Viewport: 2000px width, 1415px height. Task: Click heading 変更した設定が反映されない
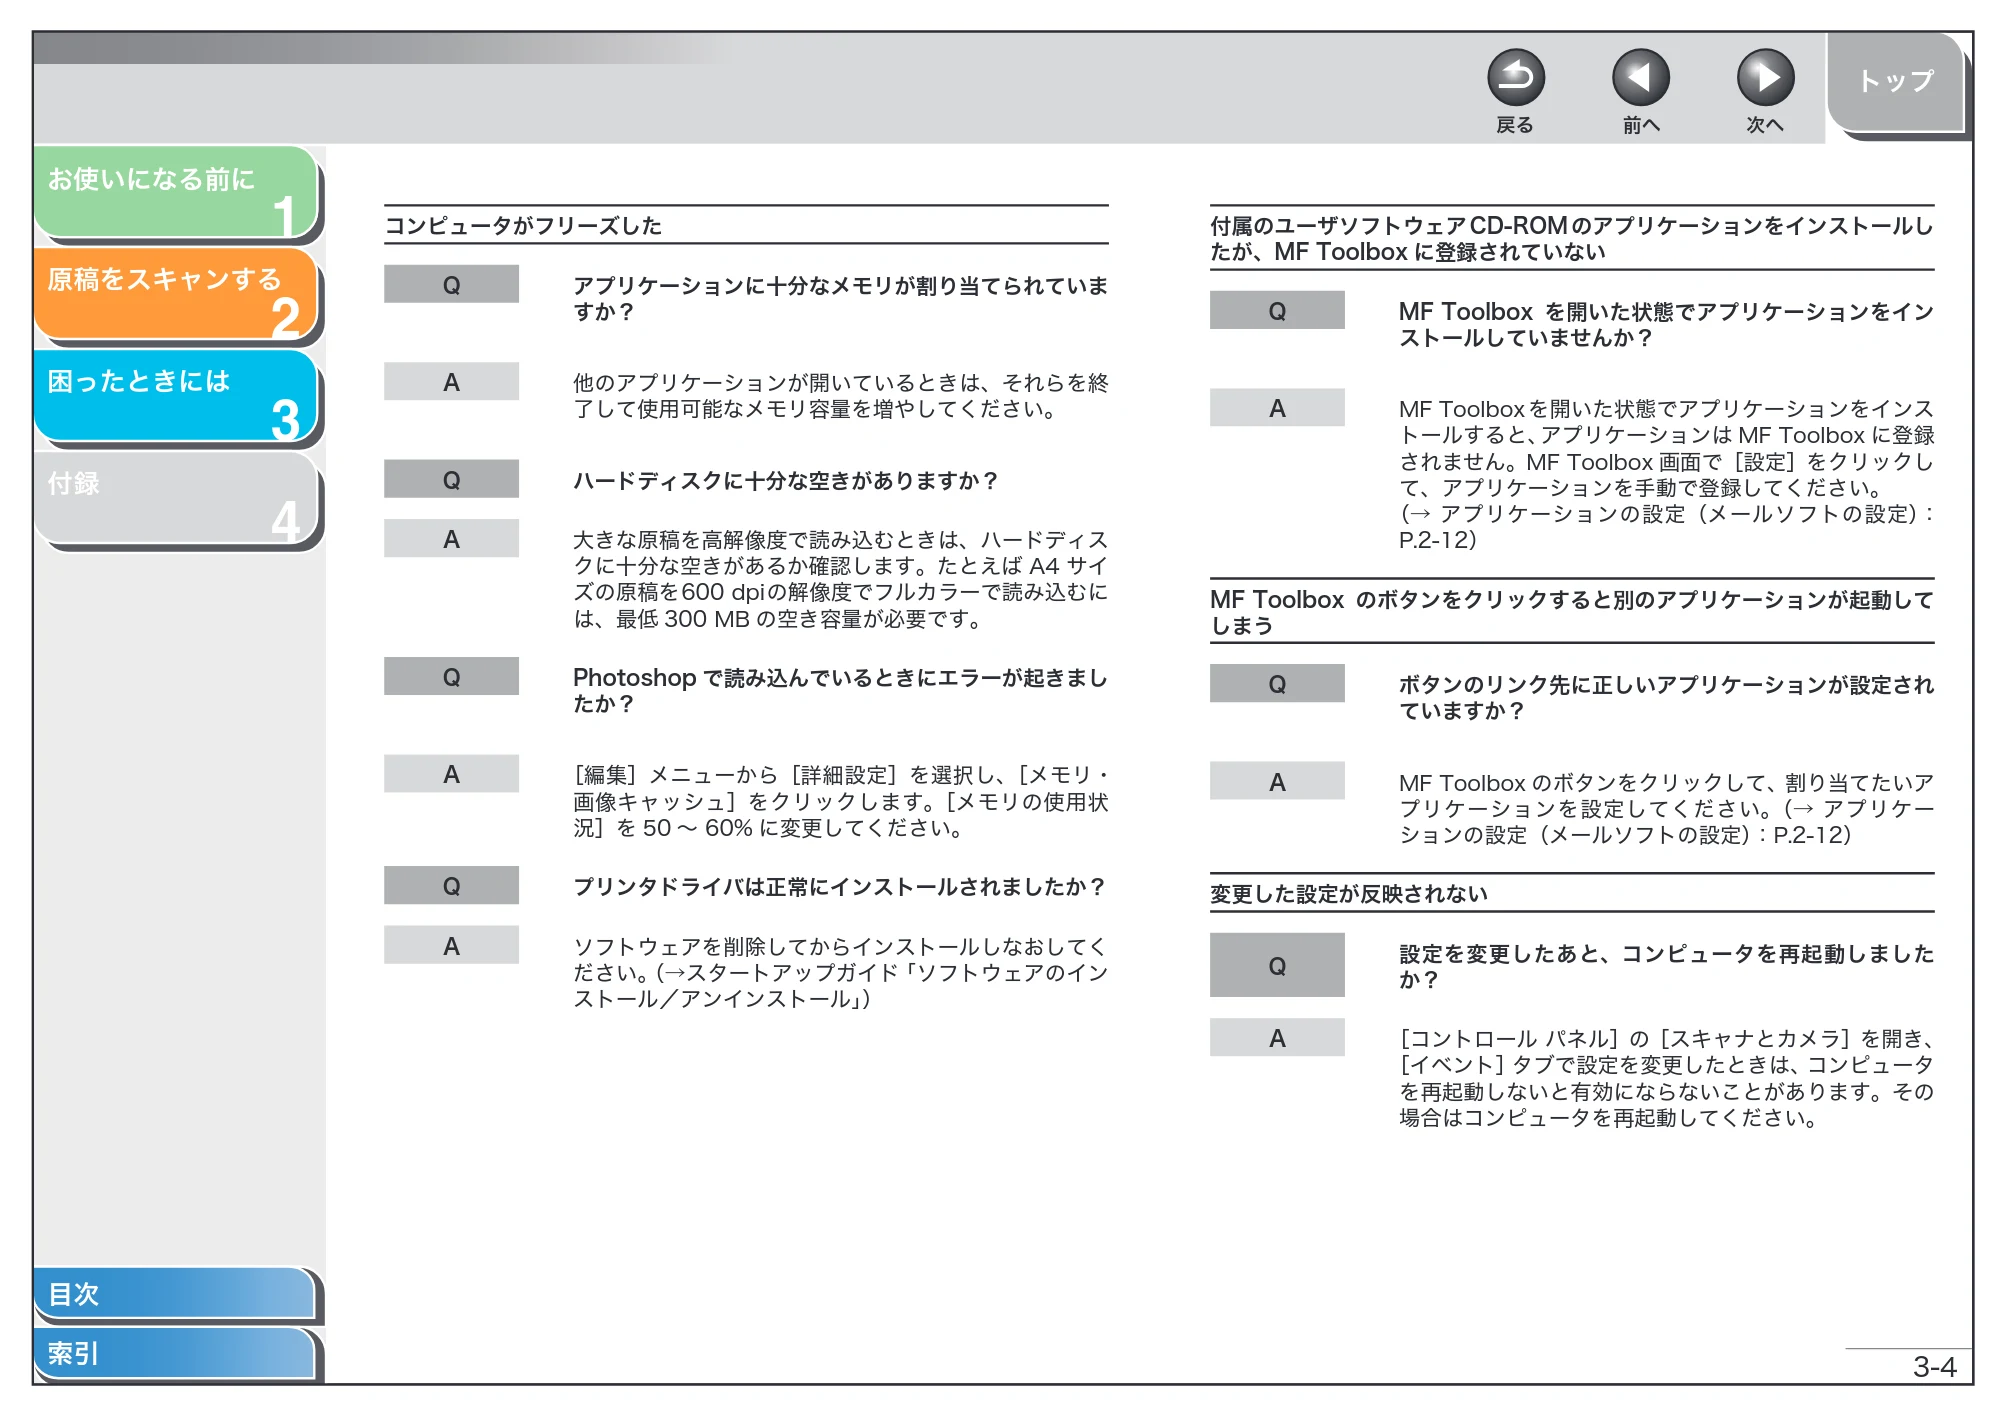(x=1349, y=893)
